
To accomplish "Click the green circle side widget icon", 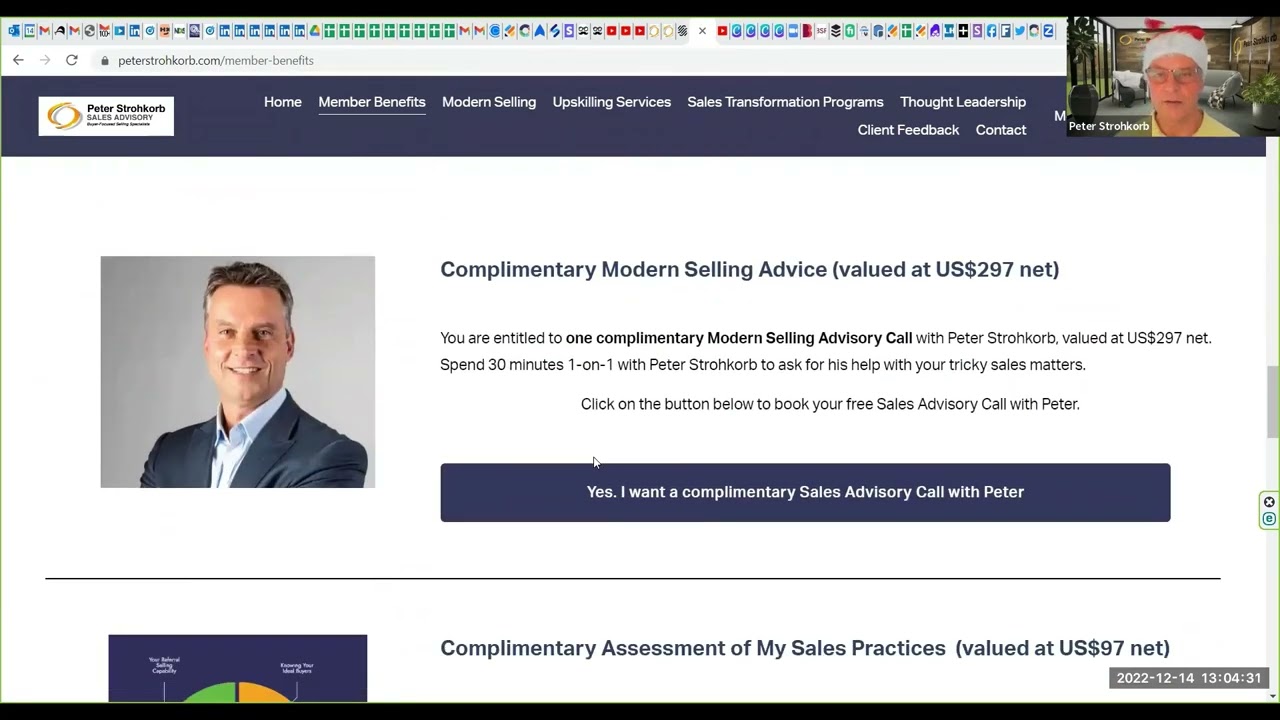I will 1269,519.
